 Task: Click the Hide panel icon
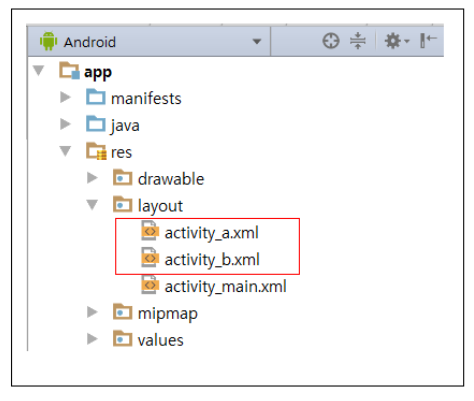pos(428,41)
